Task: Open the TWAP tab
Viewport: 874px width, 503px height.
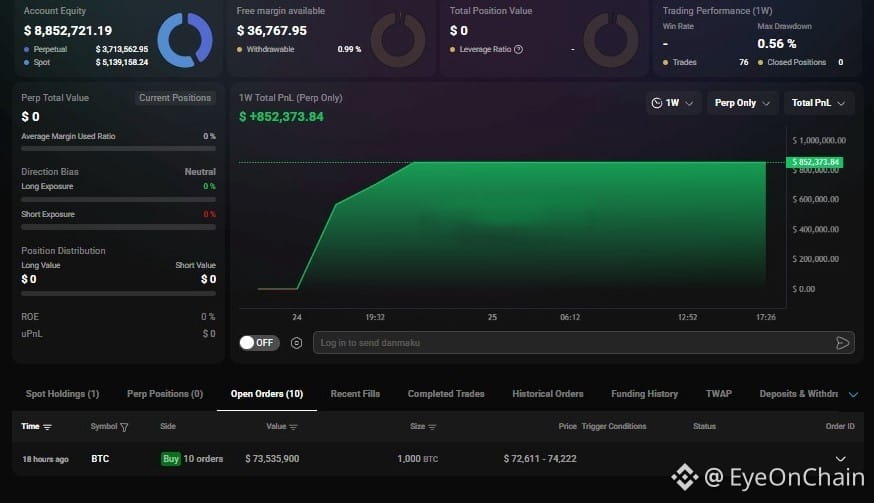Action: point(719,394)
